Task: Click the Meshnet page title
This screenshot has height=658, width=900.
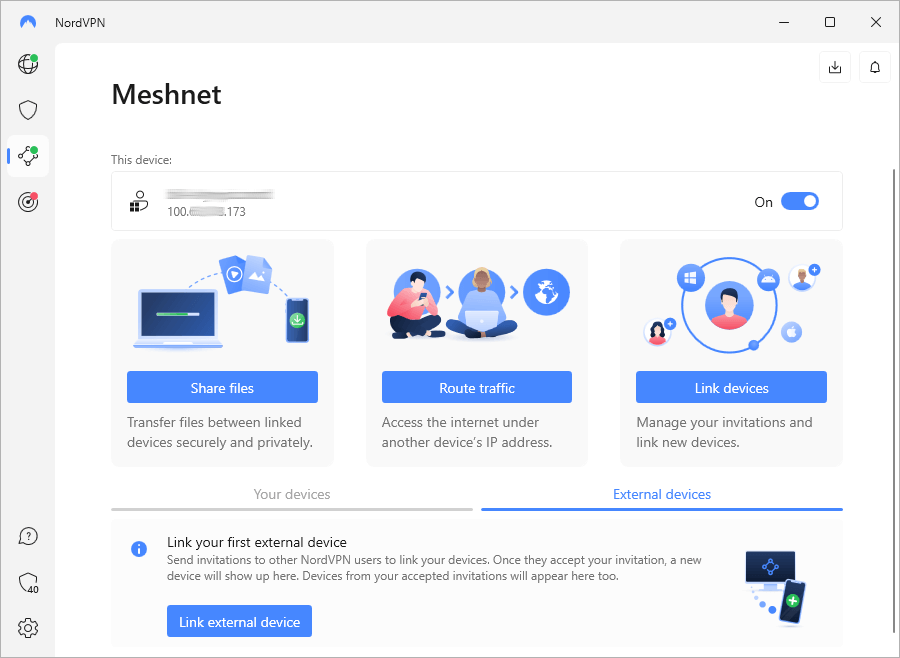Action: point(166,94)
